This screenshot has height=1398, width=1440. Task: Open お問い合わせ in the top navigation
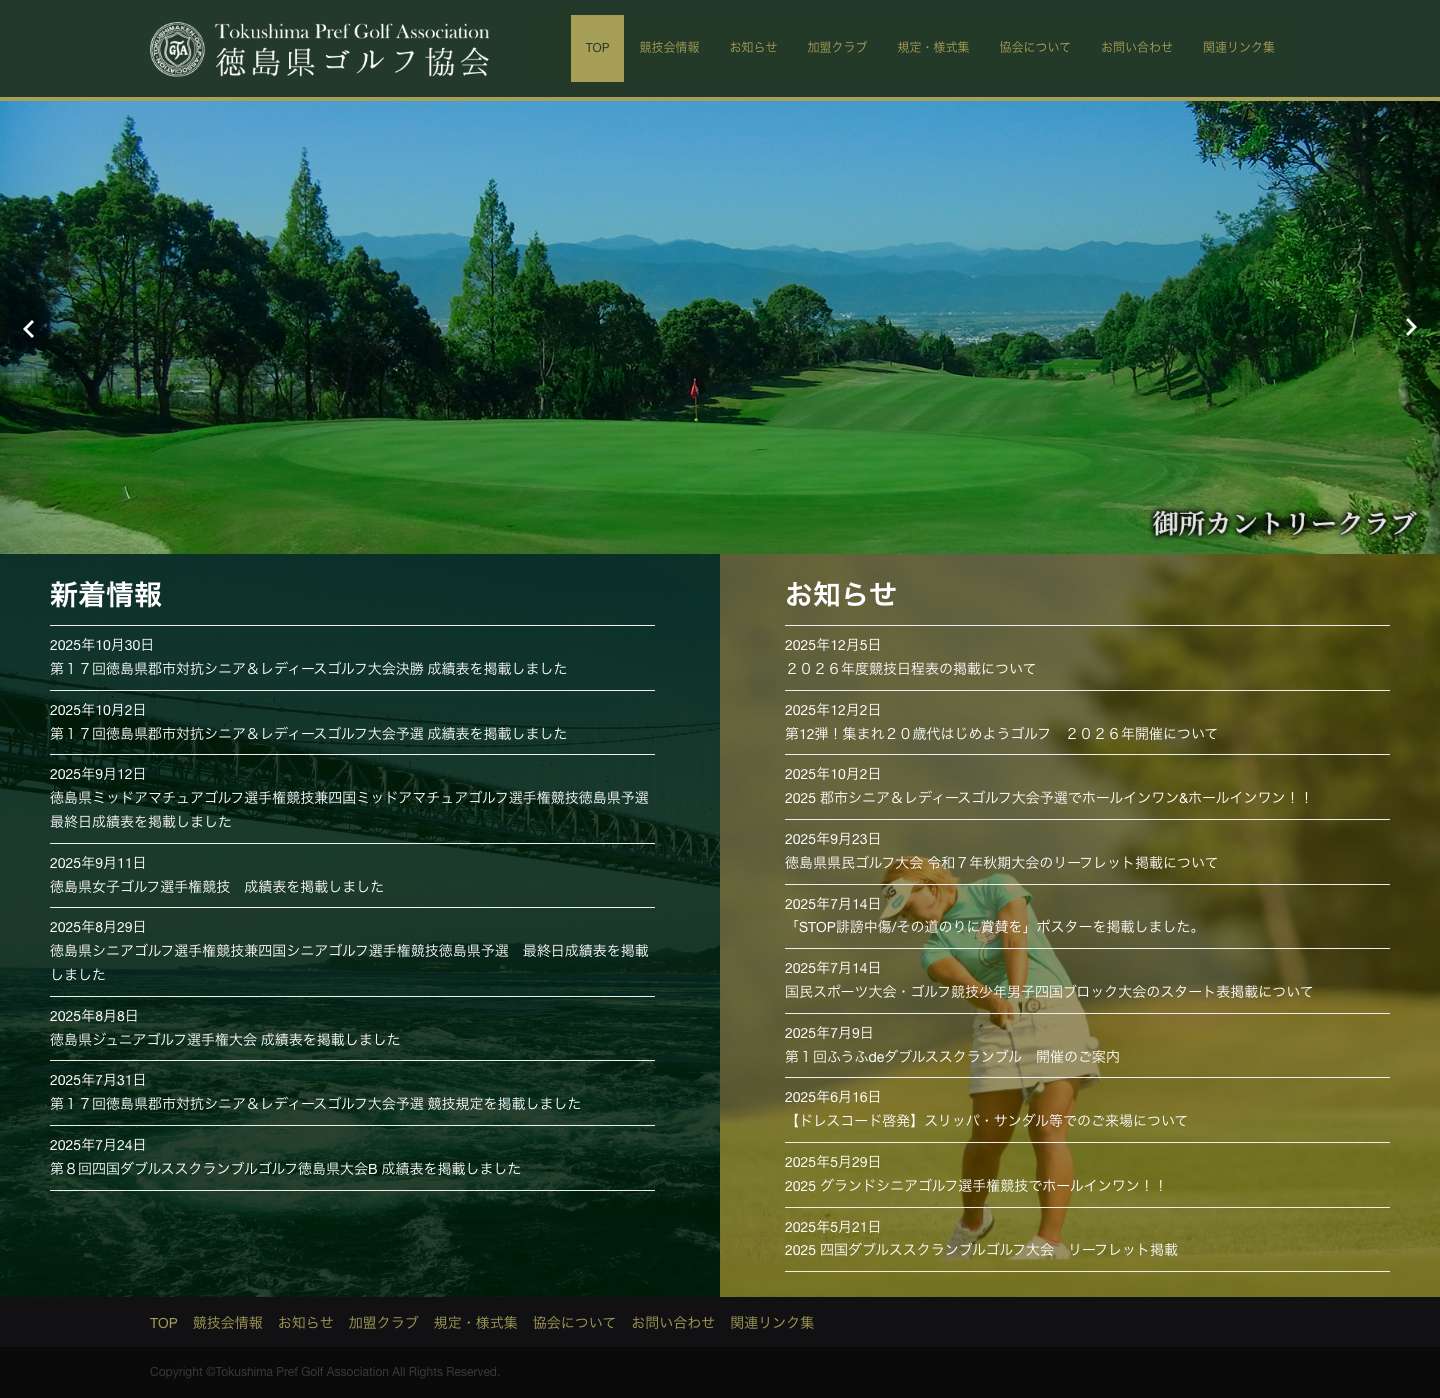coord(1137,47)
